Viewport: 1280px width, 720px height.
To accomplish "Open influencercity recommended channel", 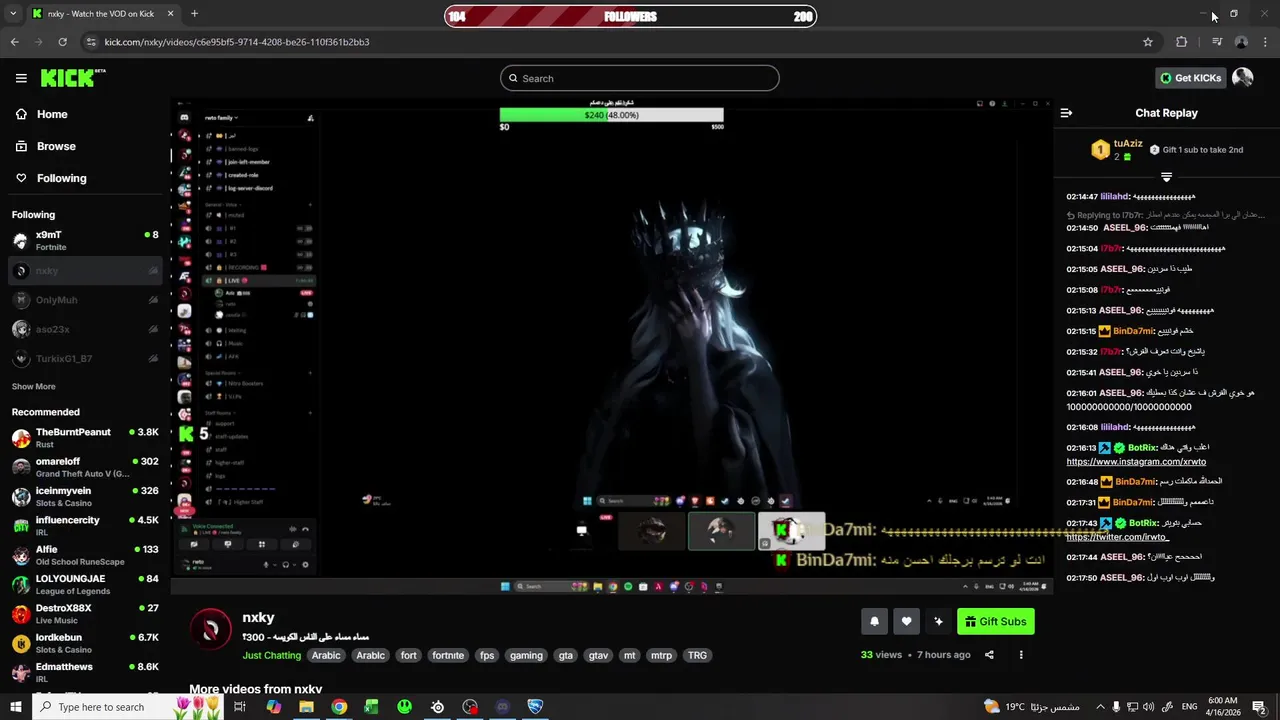I will [85, 525].
